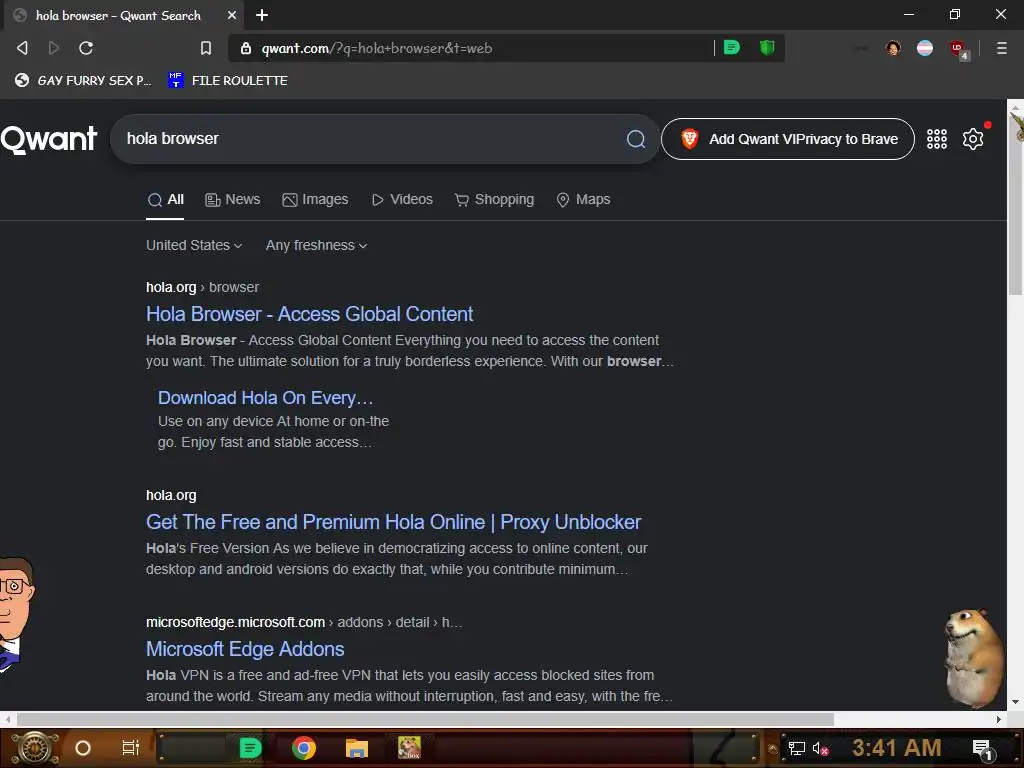The height and width of the screenshot is (768, 1024).
Task: Open Cortana circle on taskbar
Action: [82, 748]
